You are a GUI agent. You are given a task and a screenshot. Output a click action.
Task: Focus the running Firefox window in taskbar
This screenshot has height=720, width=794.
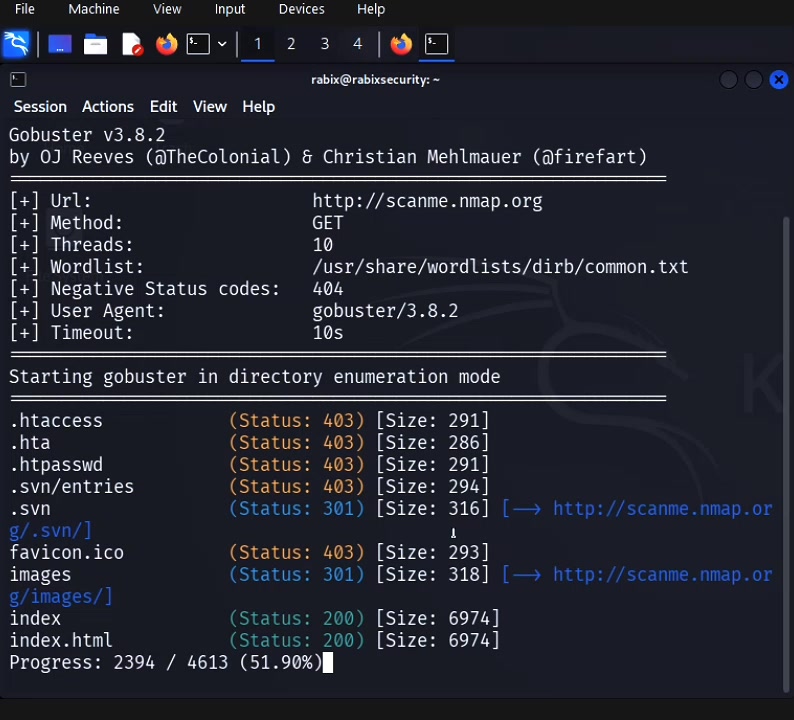(401, 44)
